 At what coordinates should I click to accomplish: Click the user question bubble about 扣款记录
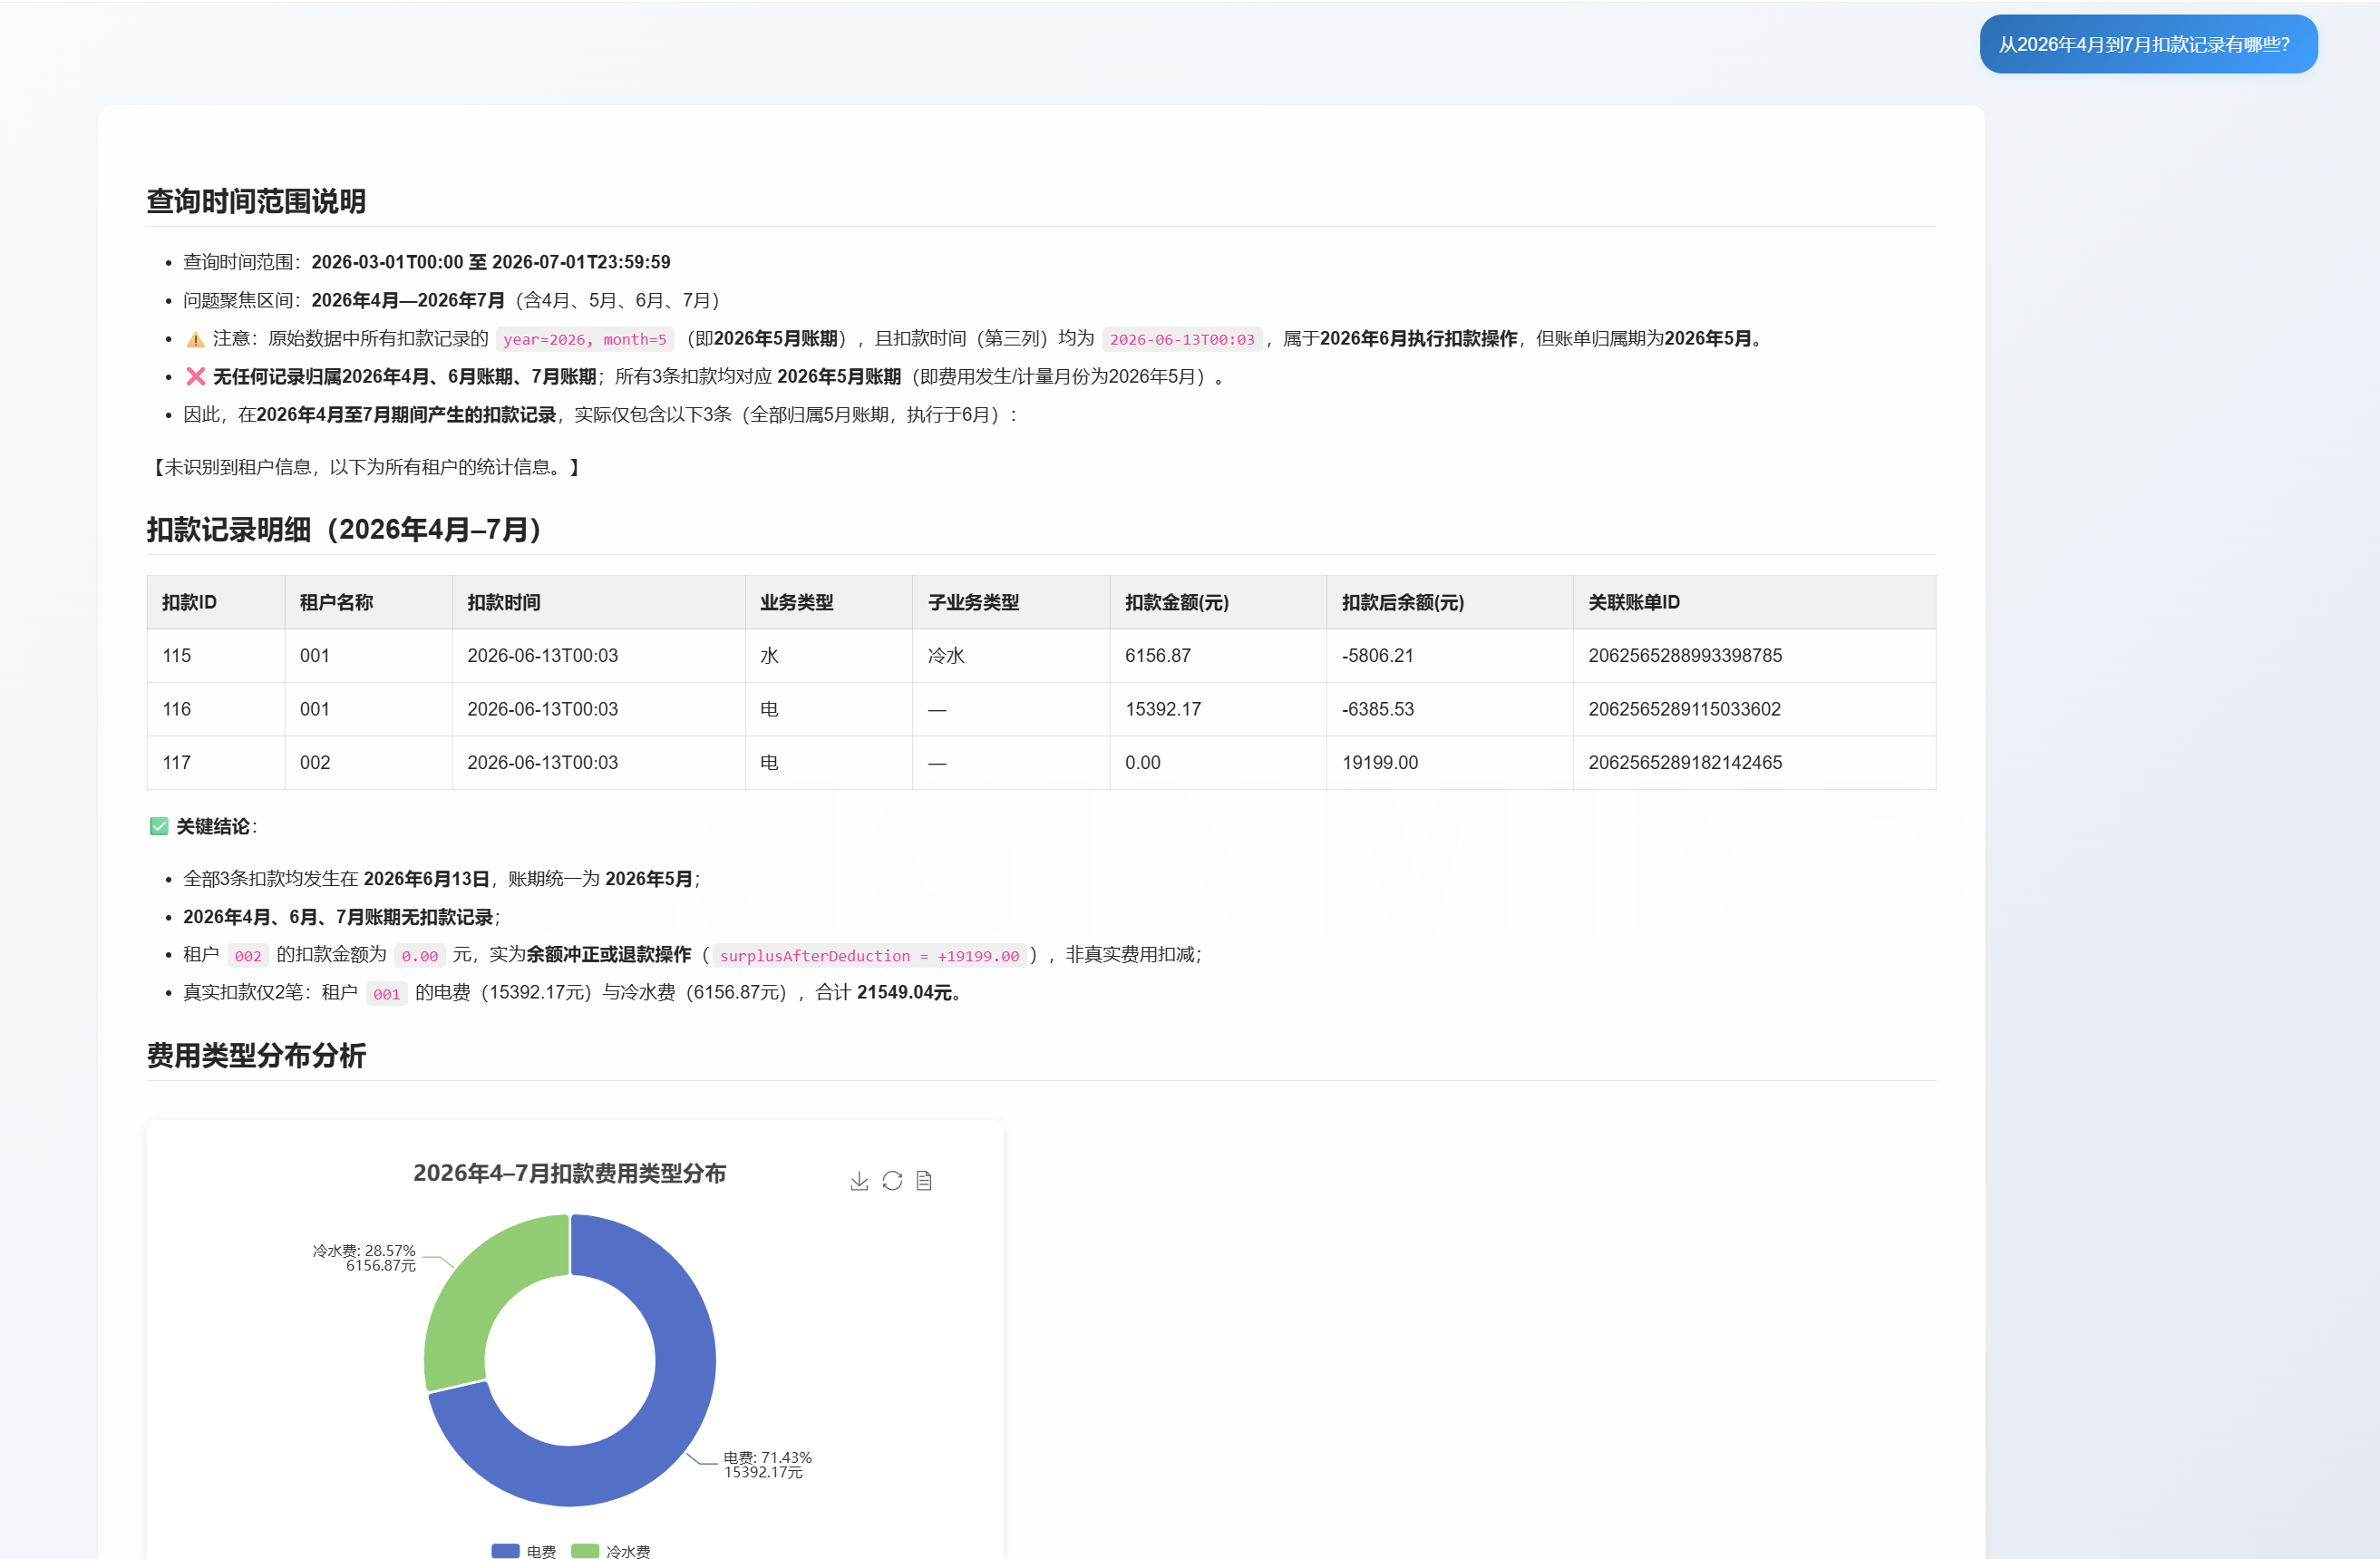pos(2148,44)
